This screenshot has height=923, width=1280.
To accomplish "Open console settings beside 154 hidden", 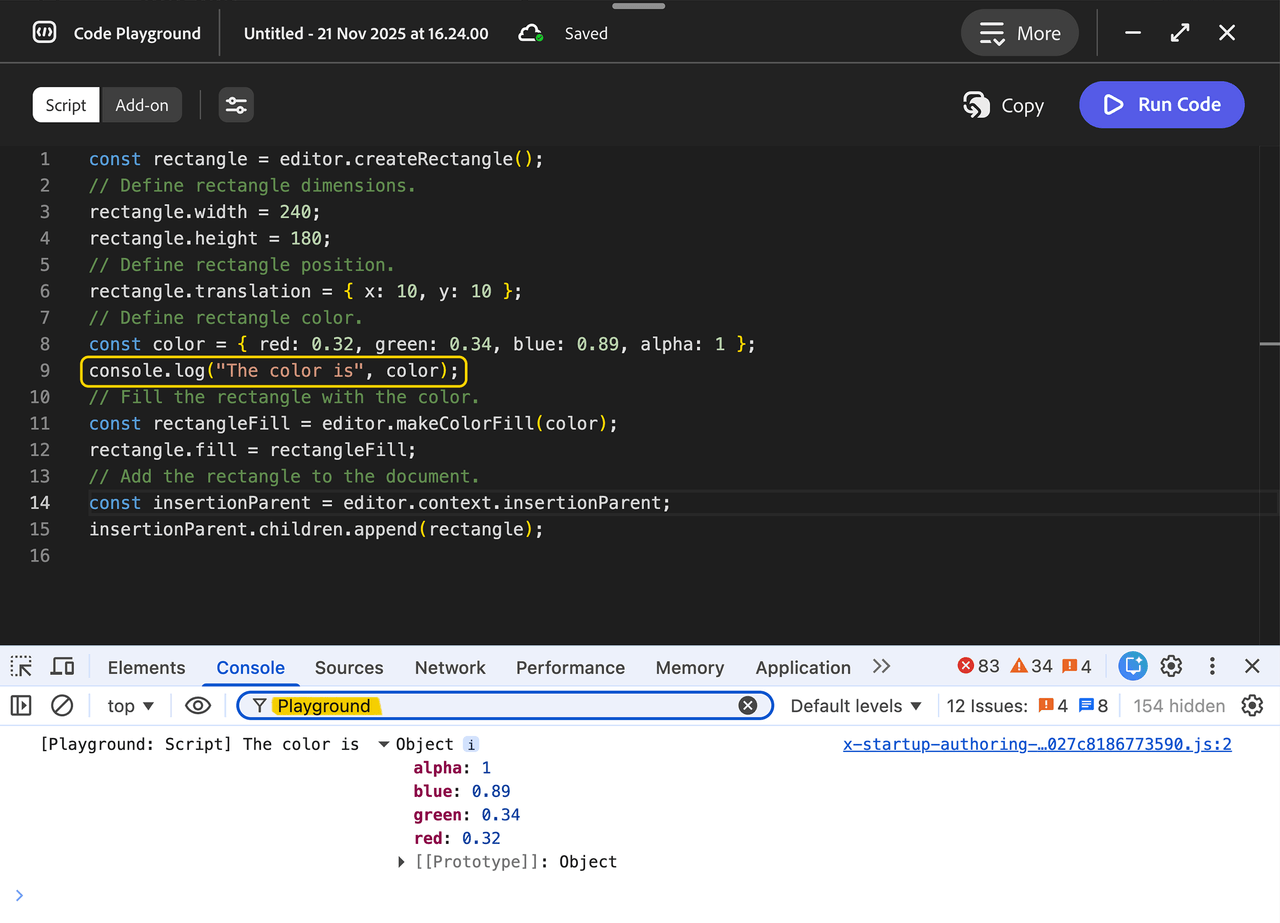I will [1252, 705].
